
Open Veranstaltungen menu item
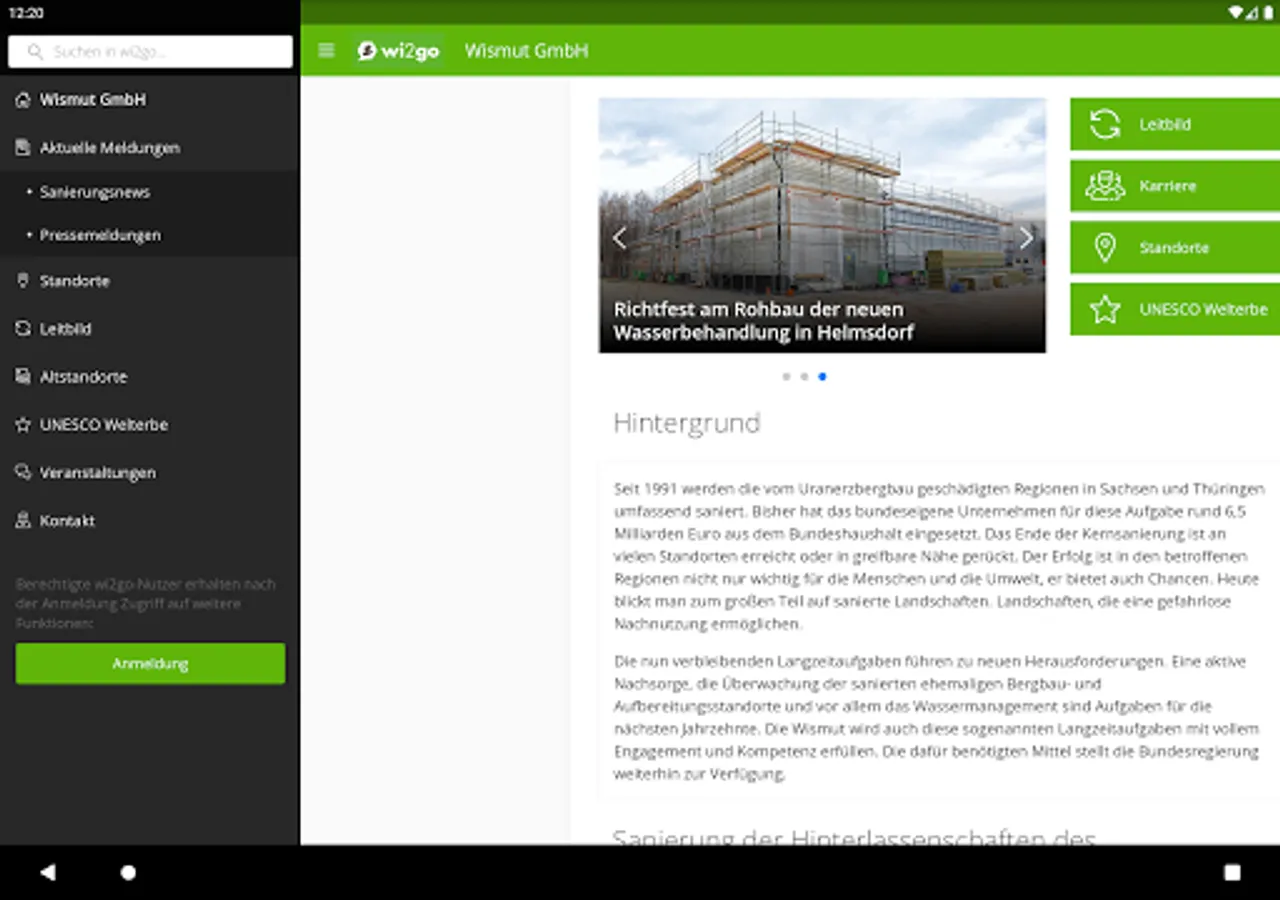[150, 473]
